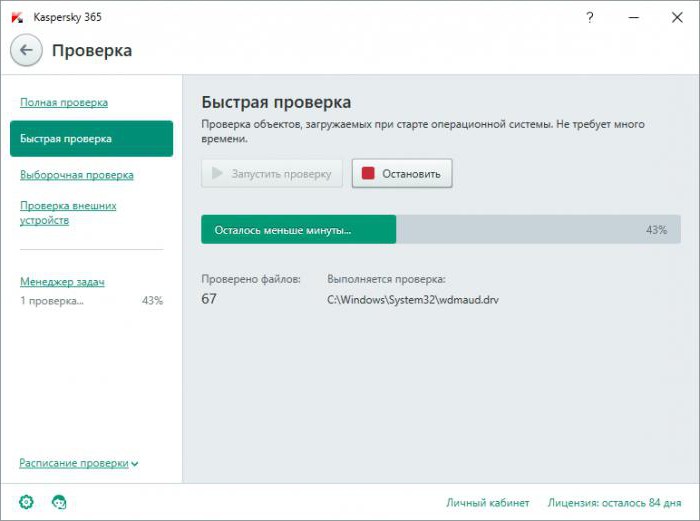The width and height of the screenshot is (700, 521).
Task: Click the 1 проверка... task status text
Action: click(x=52, y=300)
